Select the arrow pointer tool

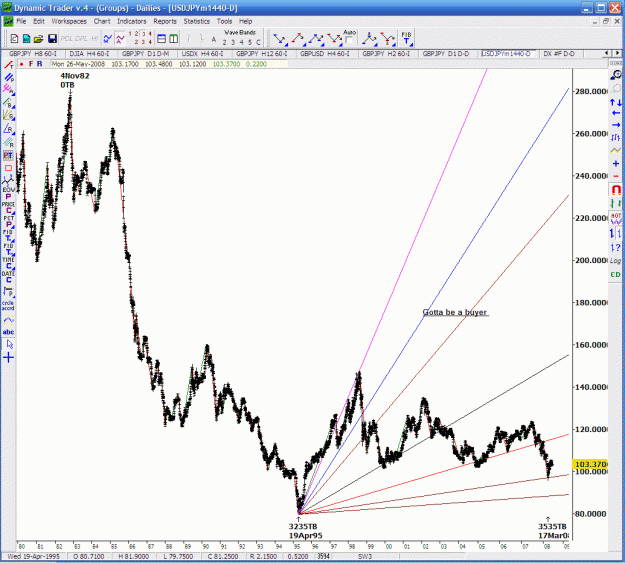[x=8, y=344]
